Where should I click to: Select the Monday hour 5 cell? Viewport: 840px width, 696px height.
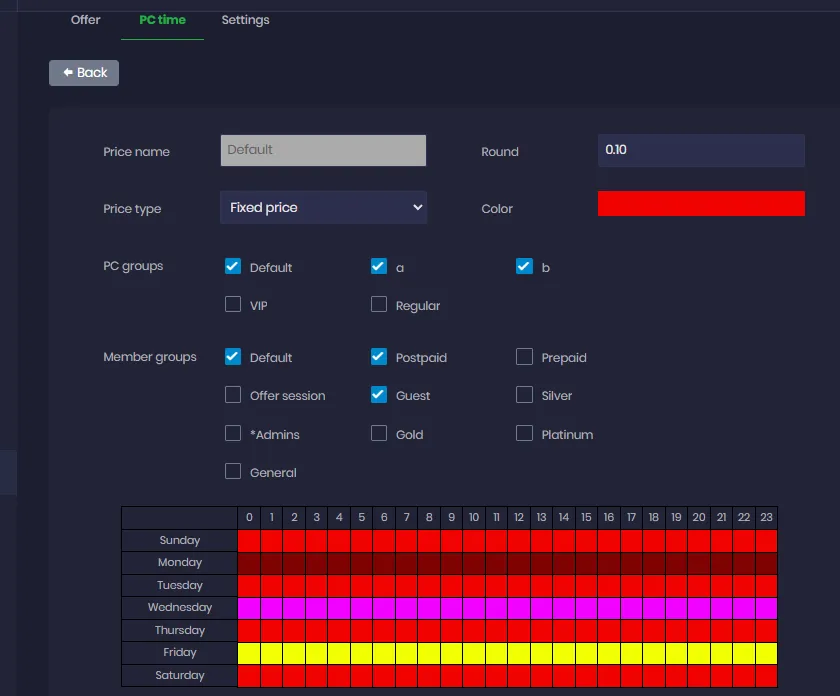pyautogui.click(x=362, y=563)
